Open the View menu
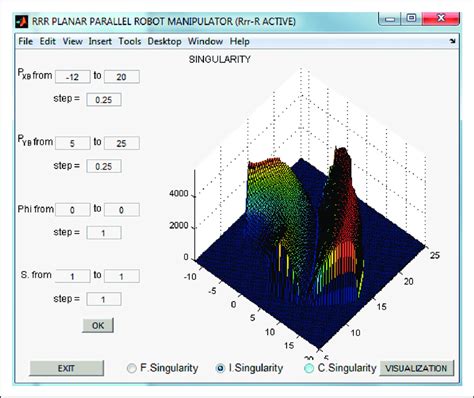Image resolution: width=474 pixels, height=398 pixels. (72, 41)
